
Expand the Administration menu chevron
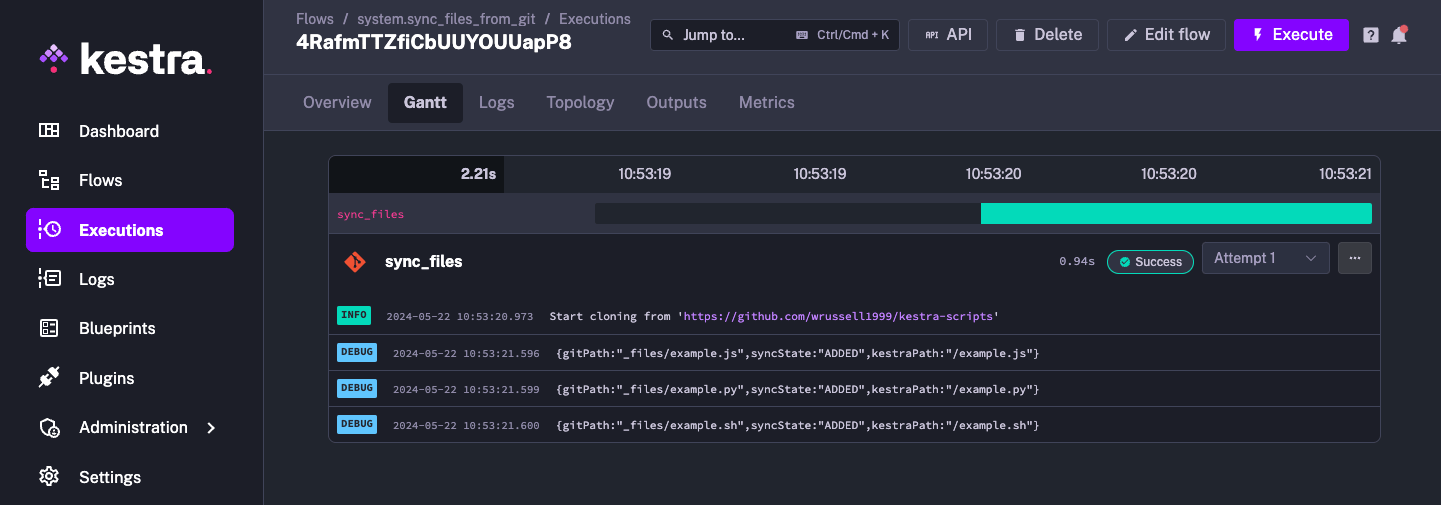pyautogui.click(x=211, y=428)
